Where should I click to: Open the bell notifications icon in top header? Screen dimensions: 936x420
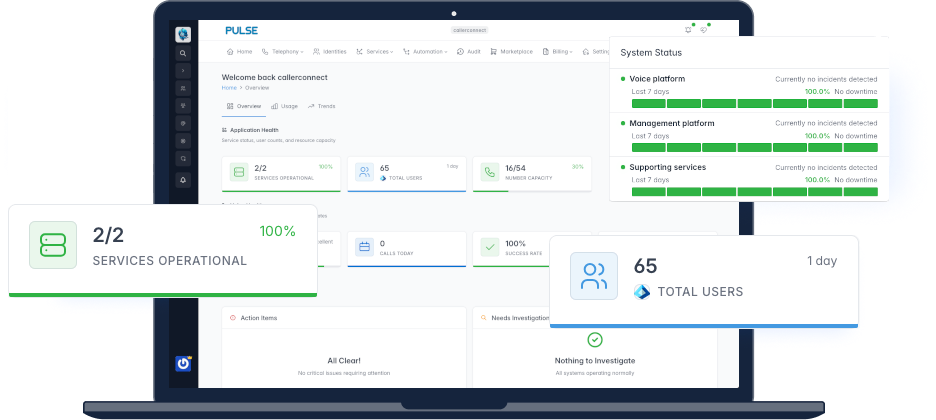point(688,30)
